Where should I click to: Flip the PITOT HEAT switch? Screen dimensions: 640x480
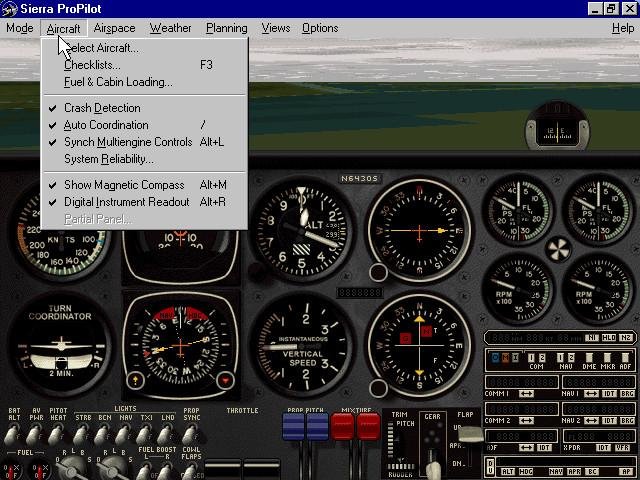click(57, 434)
